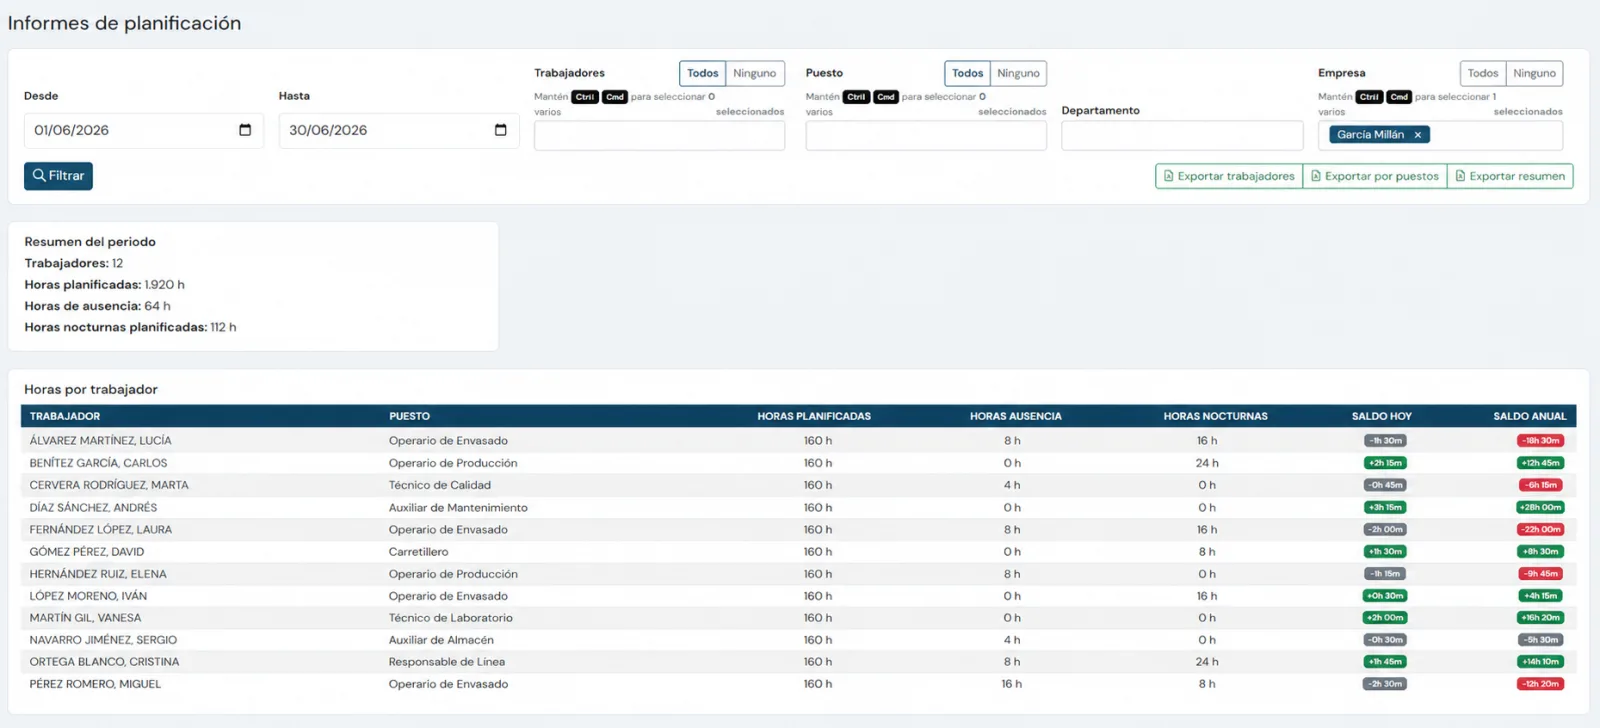Open calendar picker in Hasta date field
The width and height of the screenshot is (1600, 728).
click(501, 130)
